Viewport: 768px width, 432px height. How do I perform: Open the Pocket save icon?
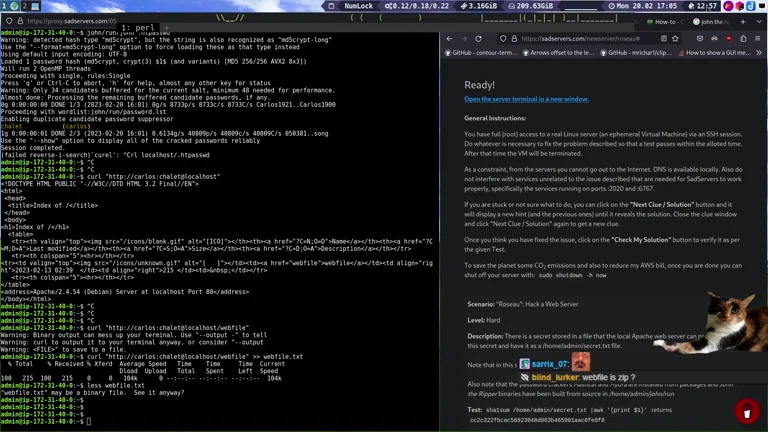tap(700, 39)
